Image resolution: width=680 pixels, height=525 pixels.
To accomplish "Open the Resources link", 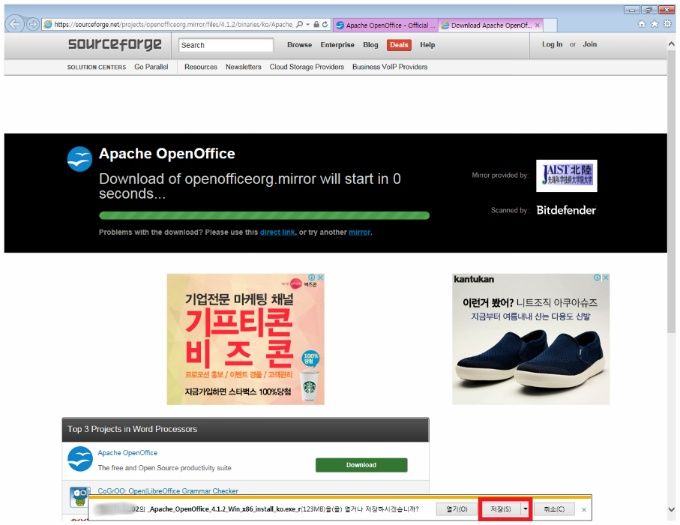I will tap(200, 67).
